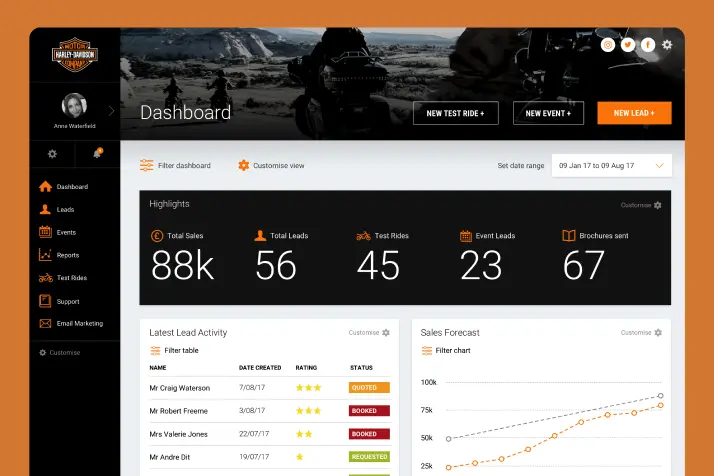Go to Dashboard in the sidebar
The image size is (714, 476).
coord(72,187)
